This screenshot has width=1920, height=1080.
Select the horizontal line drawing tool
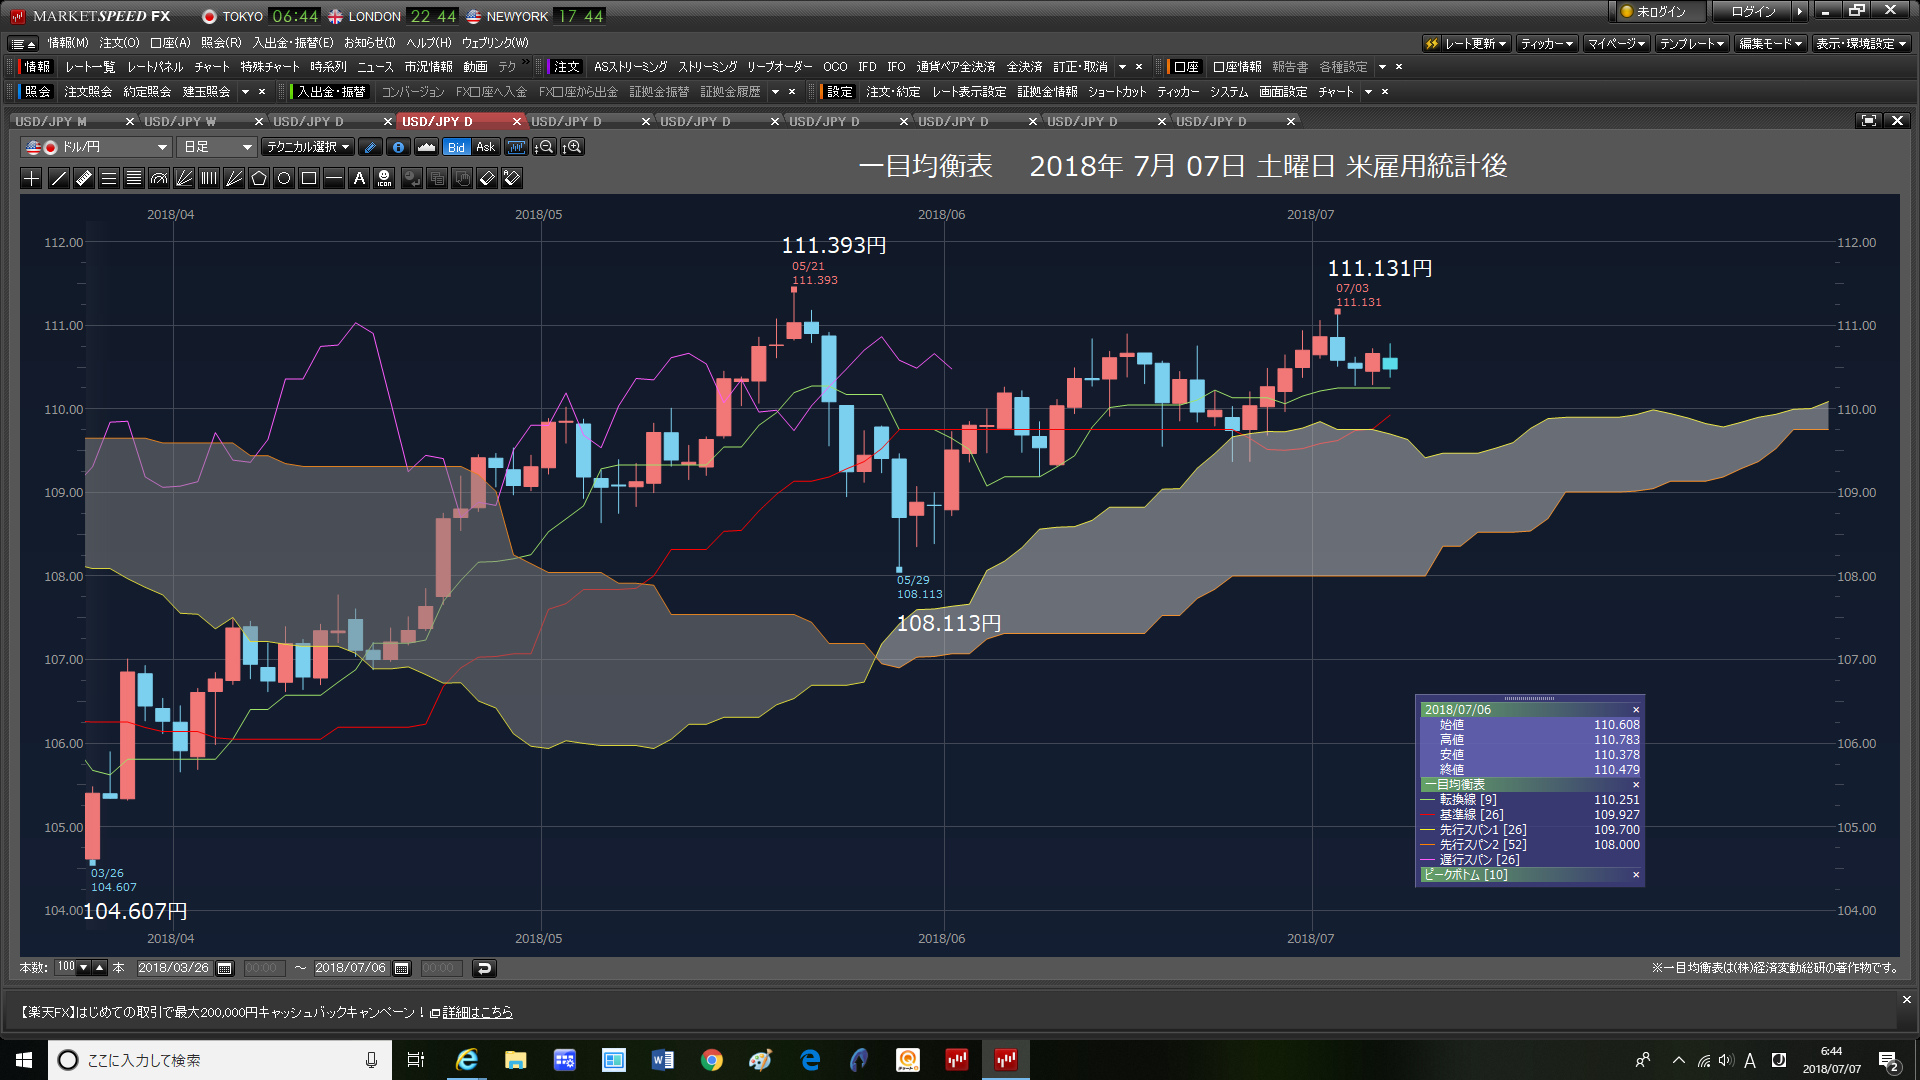tap(334, 179)
